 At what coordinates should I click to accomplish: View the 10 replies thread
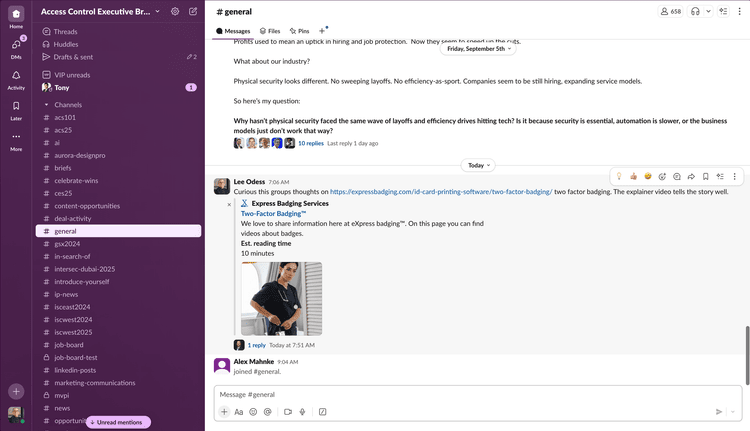311,144
